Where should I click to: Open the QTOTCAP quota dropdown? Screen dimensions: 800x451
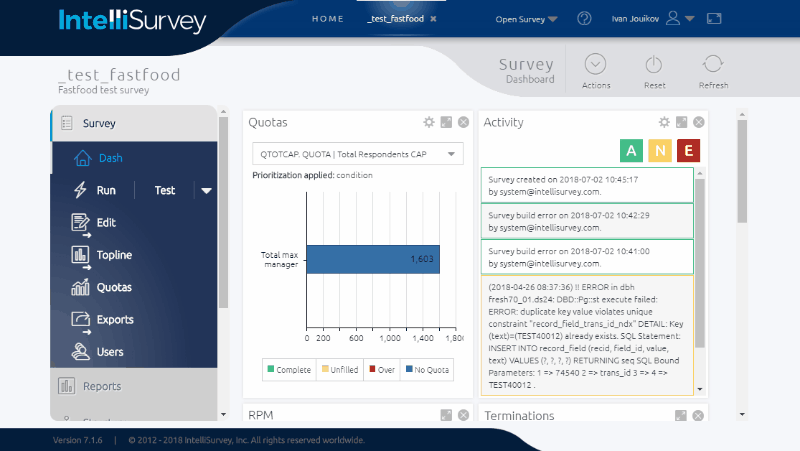[358, 154]
